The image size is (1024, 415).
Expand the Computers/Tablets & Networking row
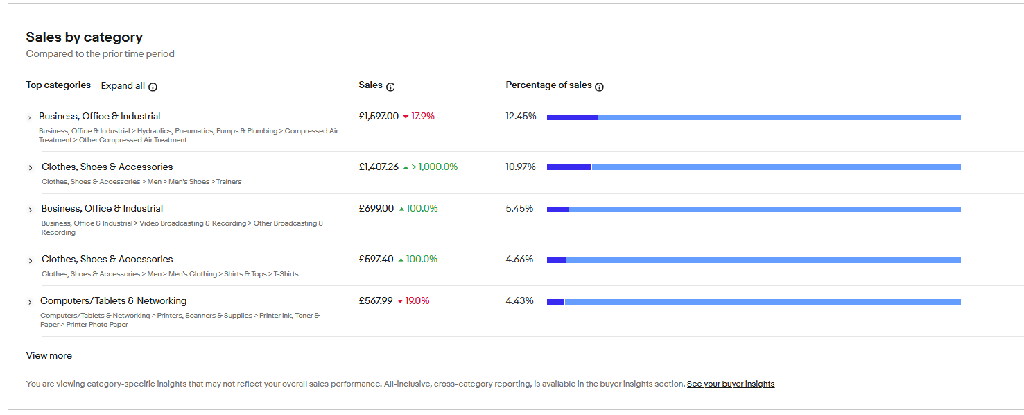30,301
